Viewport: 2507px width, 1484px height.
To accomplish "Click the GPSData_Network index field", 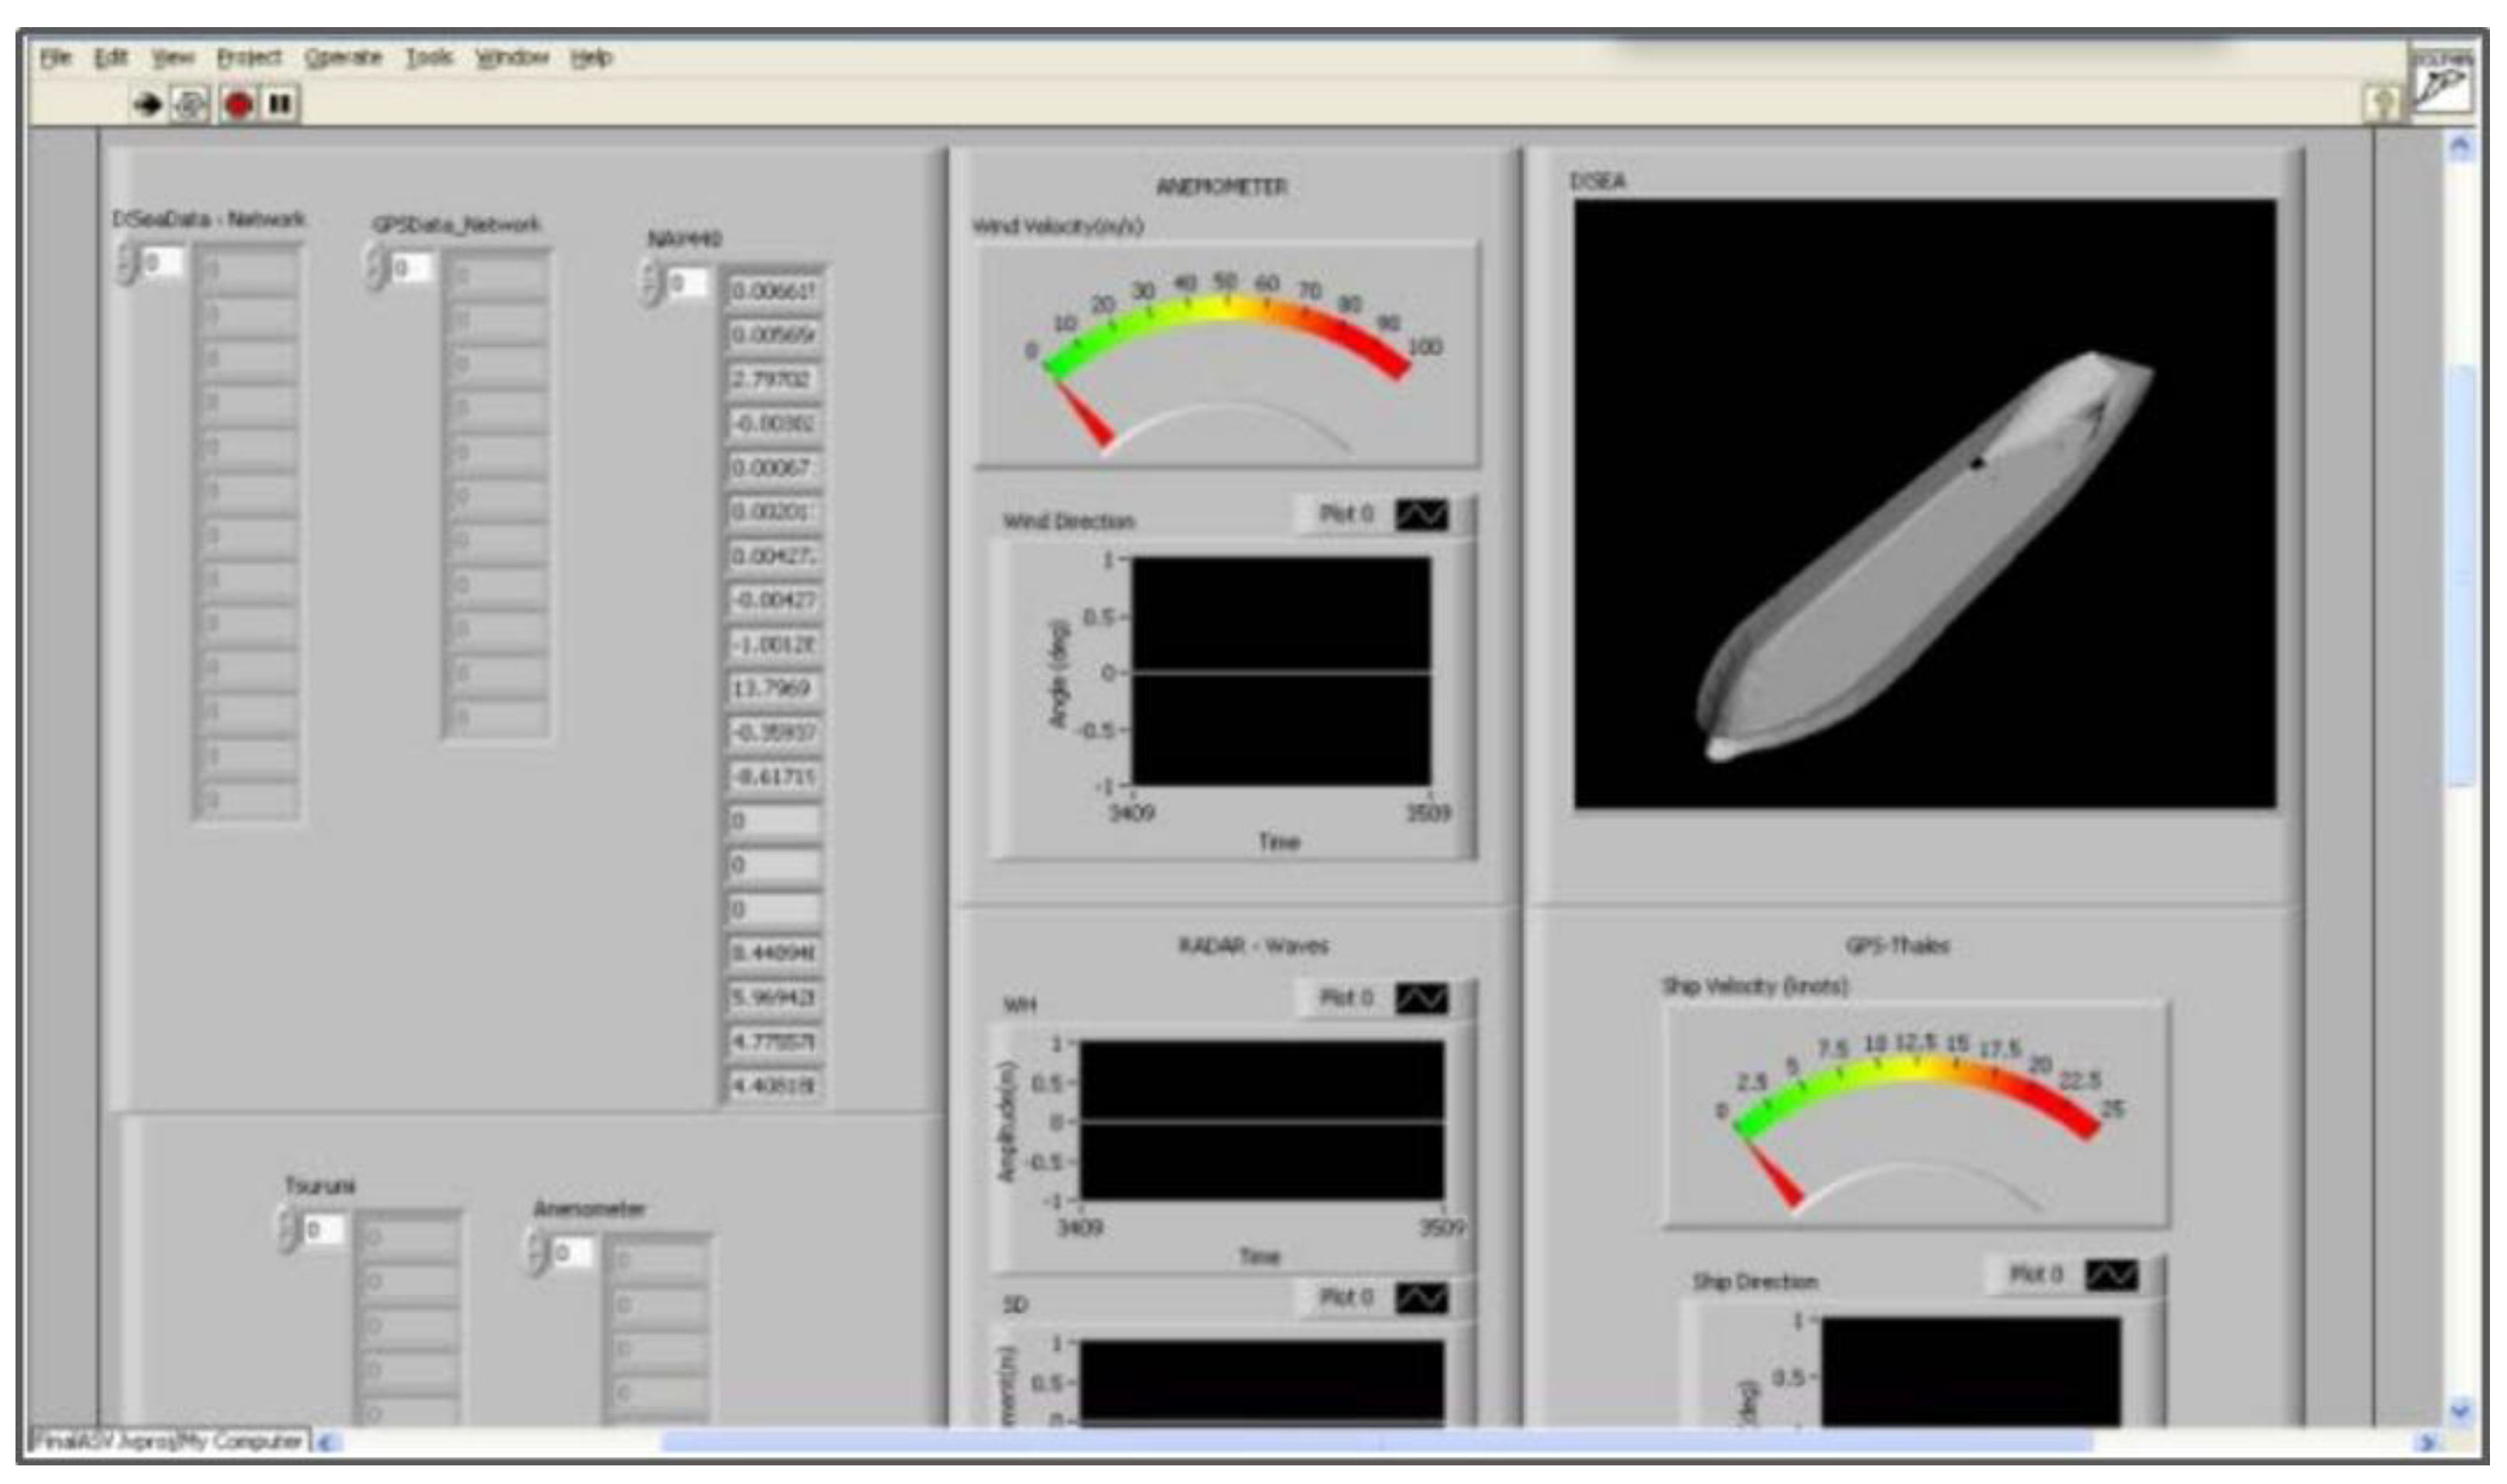I will click(x=411, y=268).
